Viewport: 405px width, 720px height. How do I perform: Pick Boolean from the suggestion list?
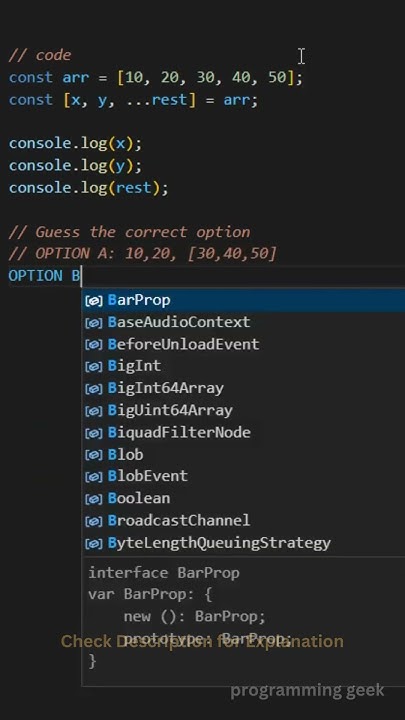(x=243, y=498)
